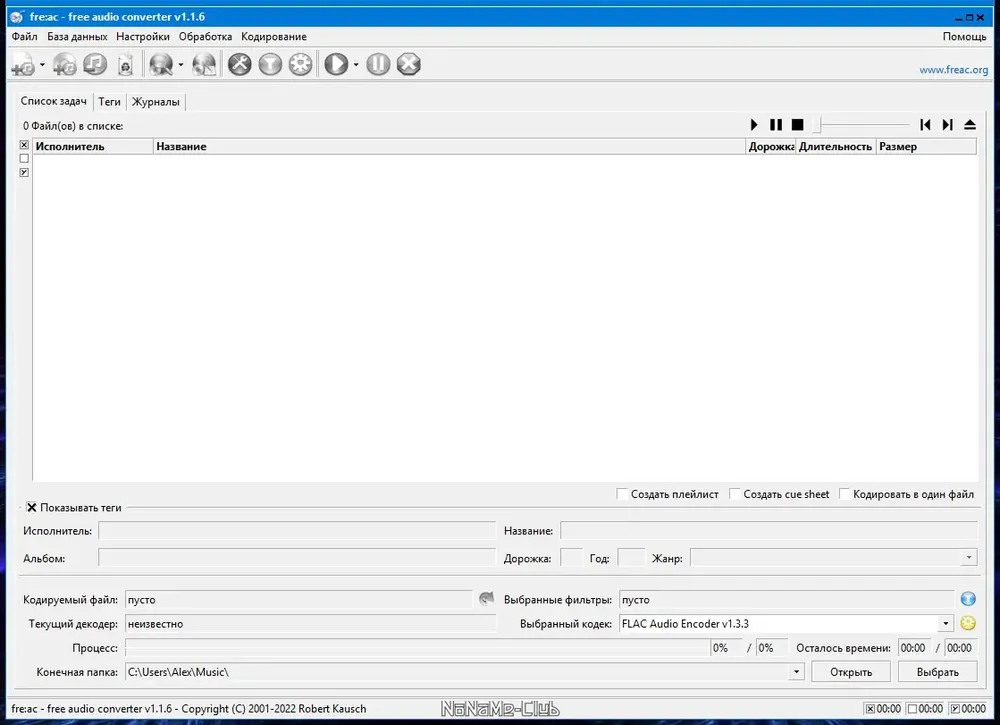Click the Открыть button
The image size is (1000, 725).
point(851,672)
